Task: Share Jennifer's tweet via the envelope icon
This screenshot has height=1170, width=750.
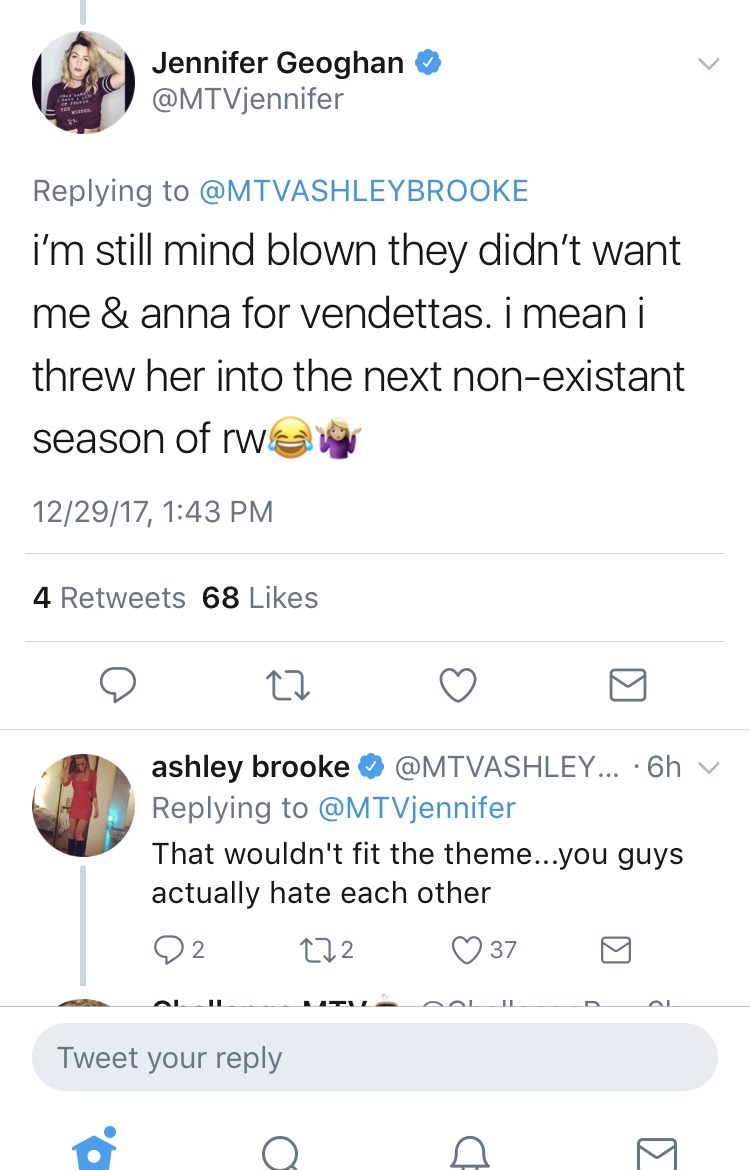Action: pyautogui.click(x=628, y=685)
